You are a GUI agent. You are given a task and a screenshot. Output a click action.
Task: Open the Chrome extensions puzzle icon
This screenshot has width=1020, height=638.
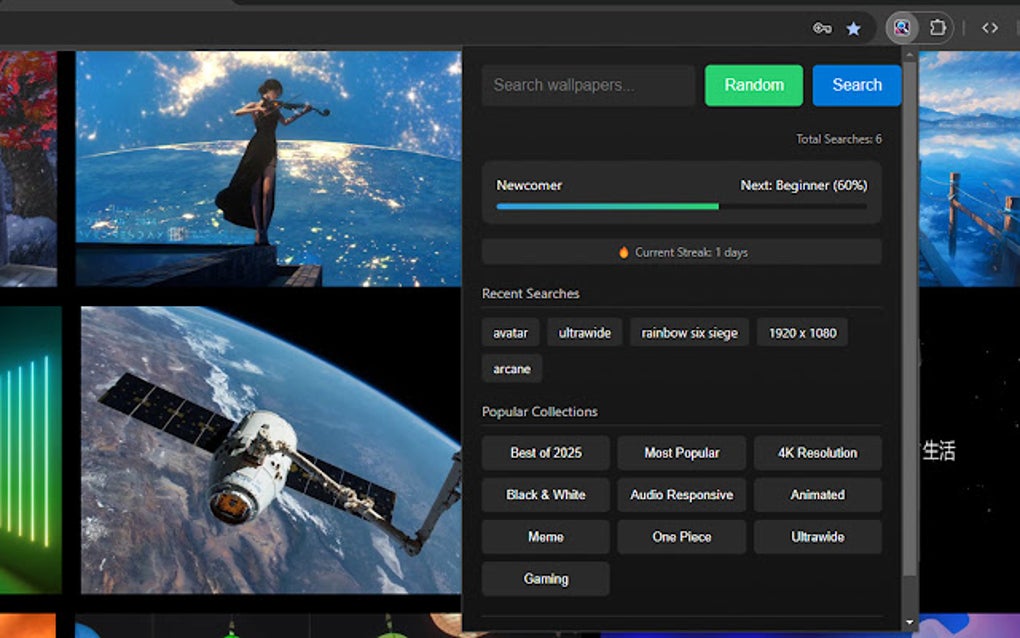[936, 27]
